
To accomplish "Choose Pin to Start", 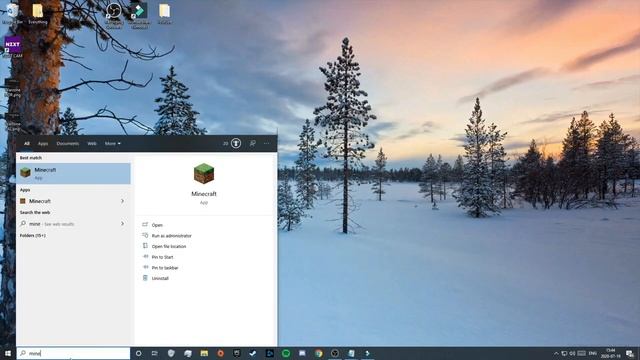I will [x=162, y=257].
